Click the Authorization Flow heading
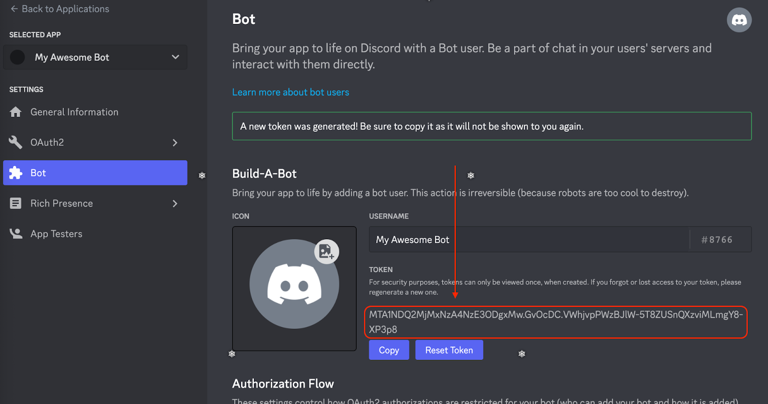Screen dimensions: 768x404 pyautogui.click(x=283, y=384)
